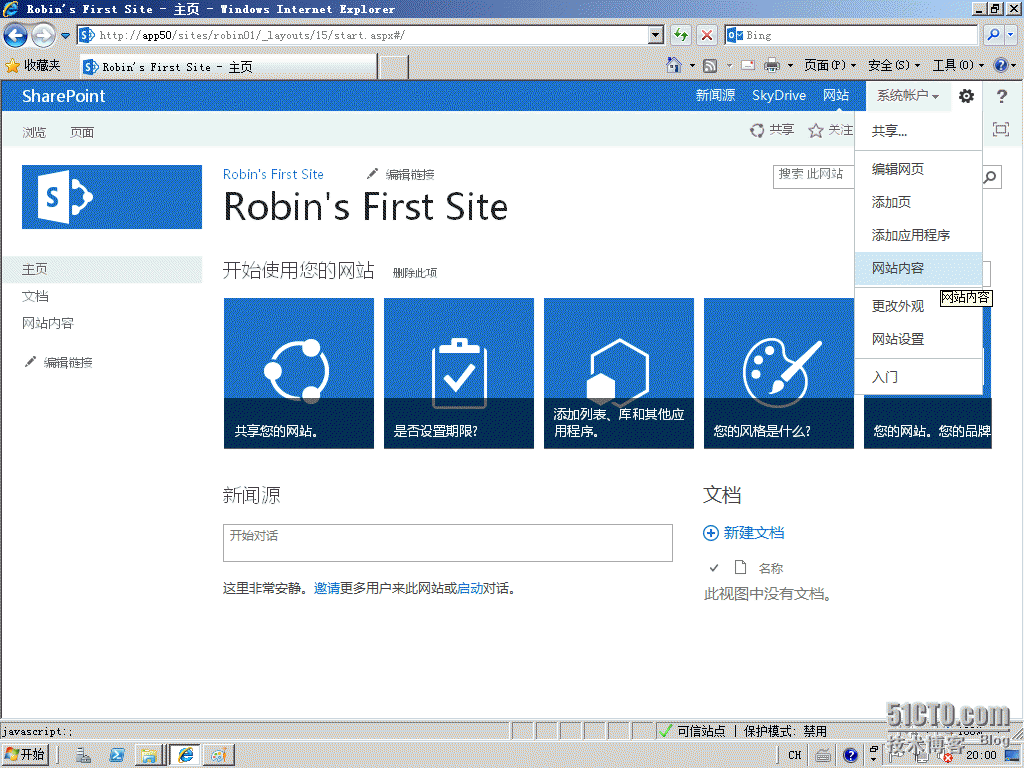Click the 共享 button in ribbon row
The height and width of the screenshot is (768, 1024).
click(x=772, y=130)
